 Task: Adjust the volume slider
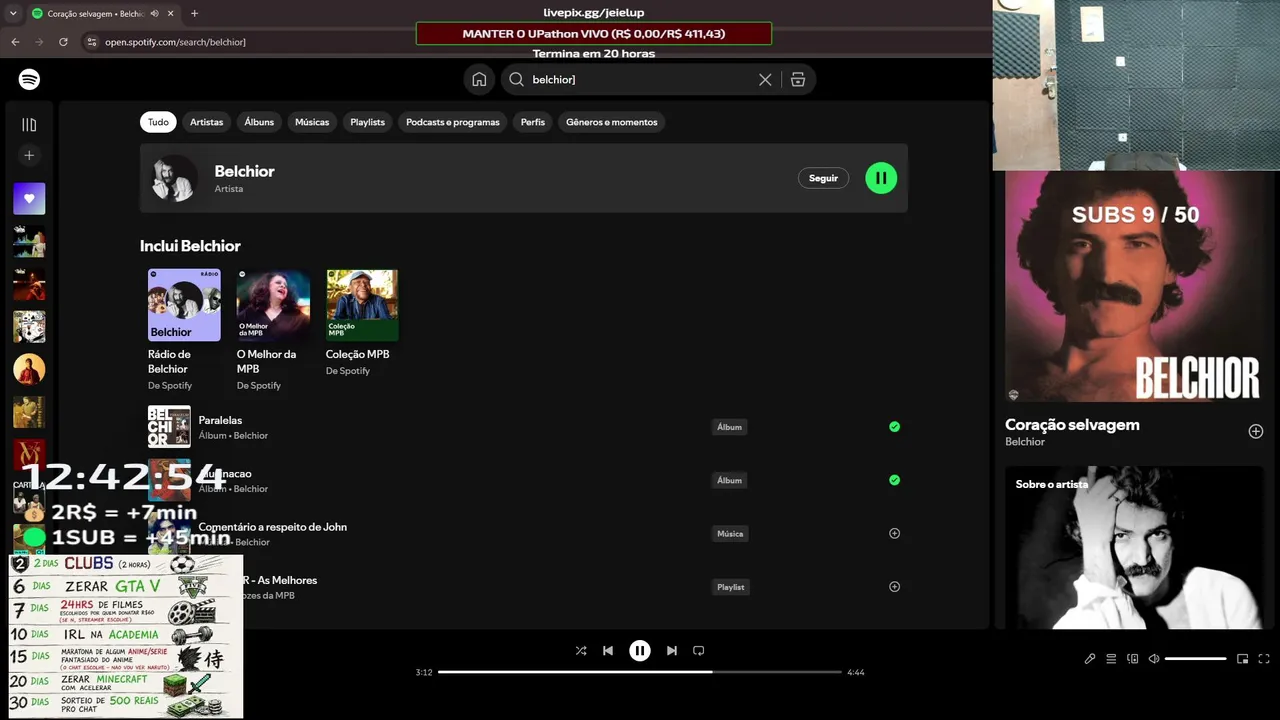click(1196, 659)
